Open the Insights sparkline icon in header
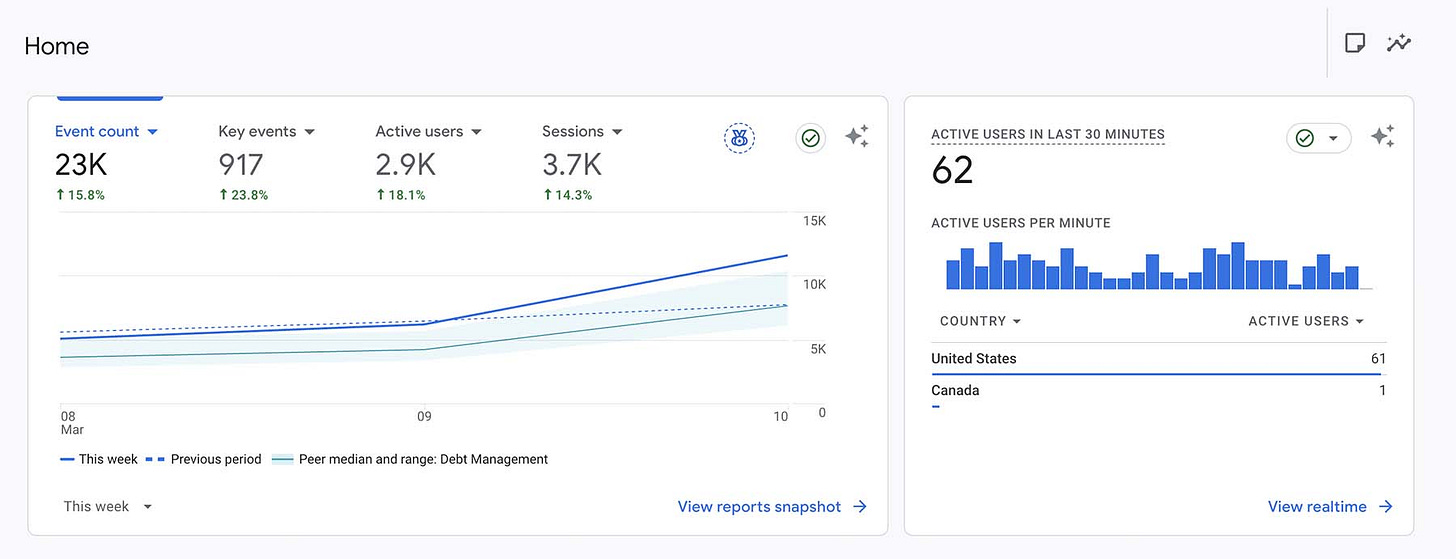1456x559 pixels. click(1399, 43)
